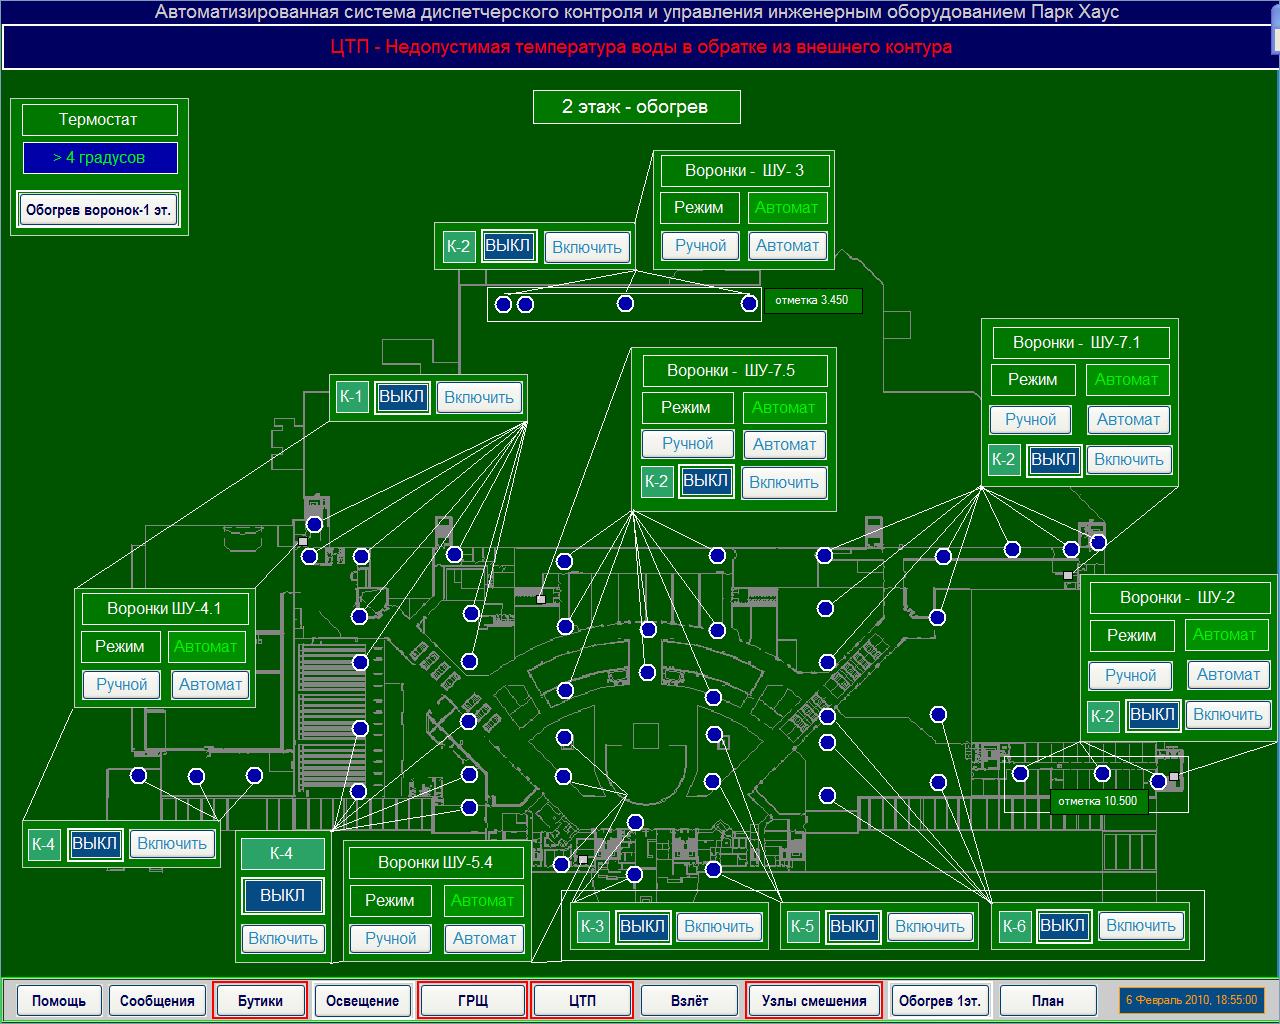Image resolution: width=1280 pixels, height=1024 pixels.
Task: Select Ручной in the Воронки ШУ-7.5 panel
Action: 687,444
